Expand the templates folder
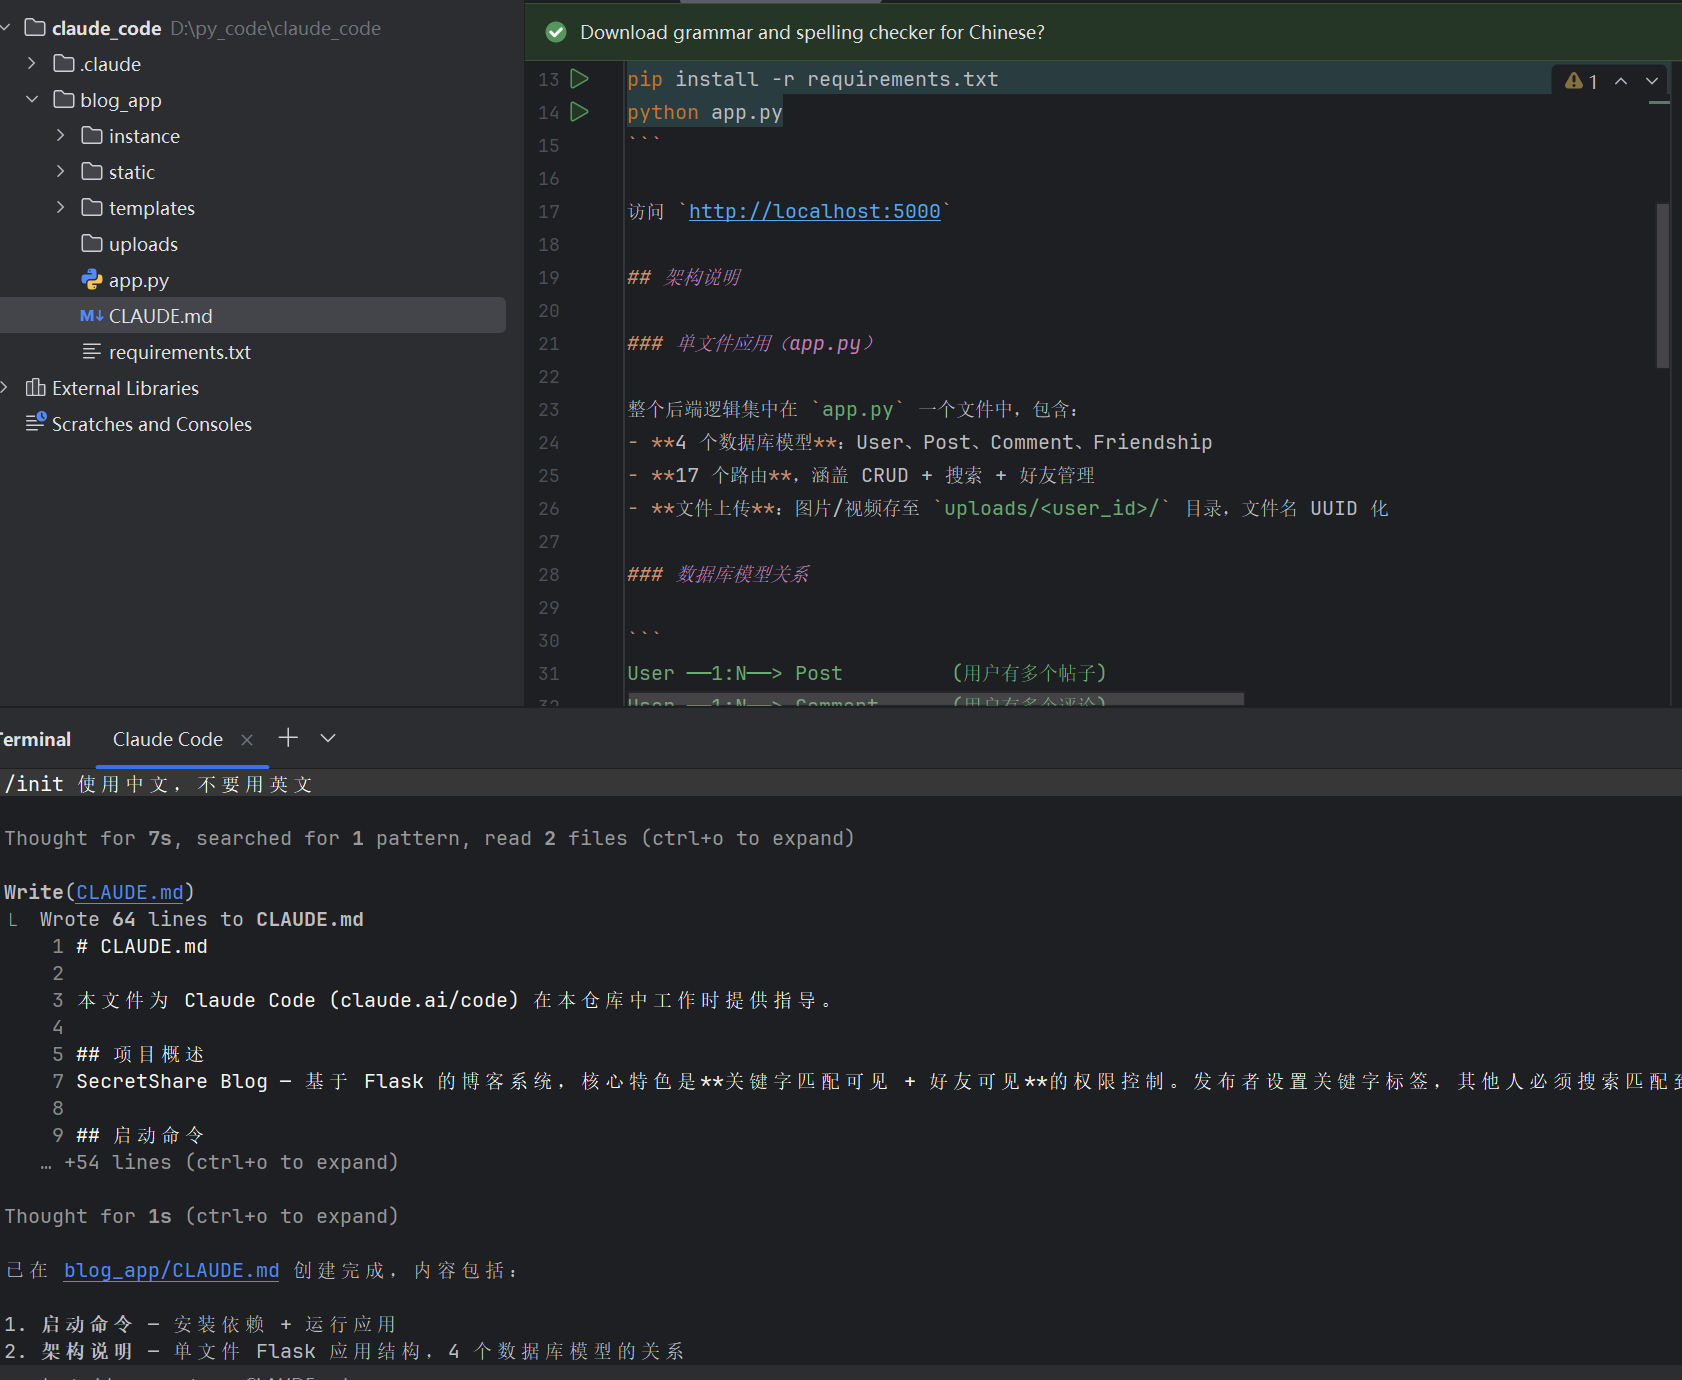 pos(60,208)
